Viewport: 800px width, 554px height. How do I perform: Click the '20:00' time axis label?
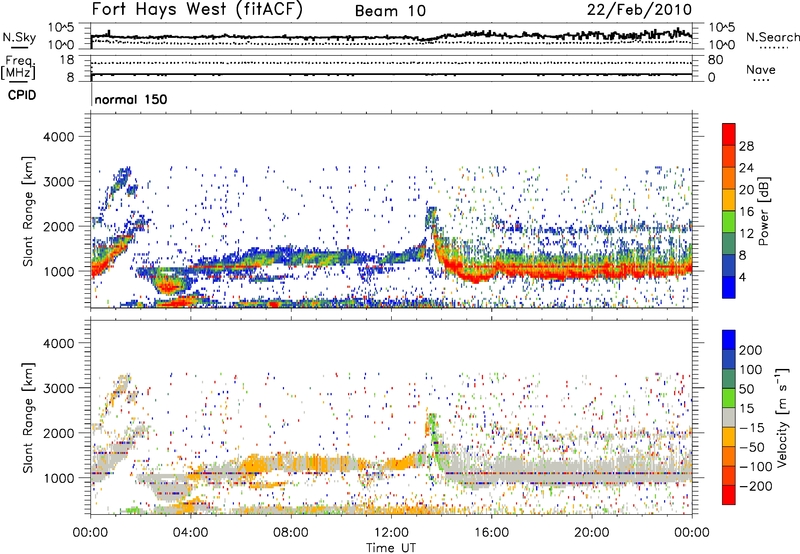pyautogui.click(x=591, y=533)
